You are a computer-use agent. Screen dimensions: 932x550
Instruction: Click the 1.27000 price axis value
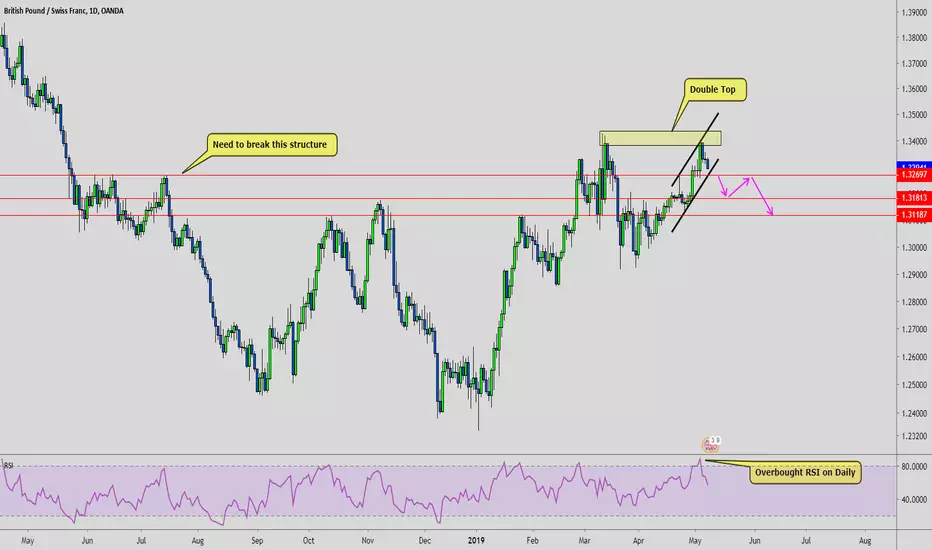pos(914,329)
